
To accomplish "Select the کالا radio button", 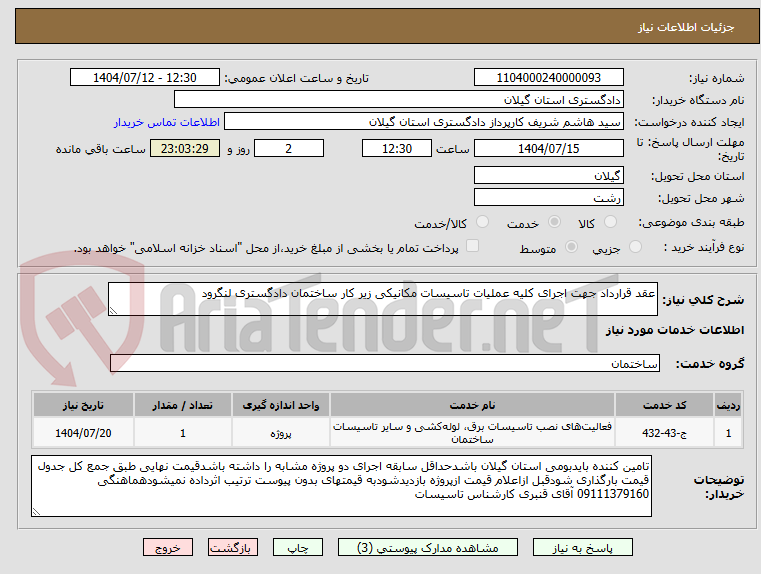I will click(x=610, y=222).
